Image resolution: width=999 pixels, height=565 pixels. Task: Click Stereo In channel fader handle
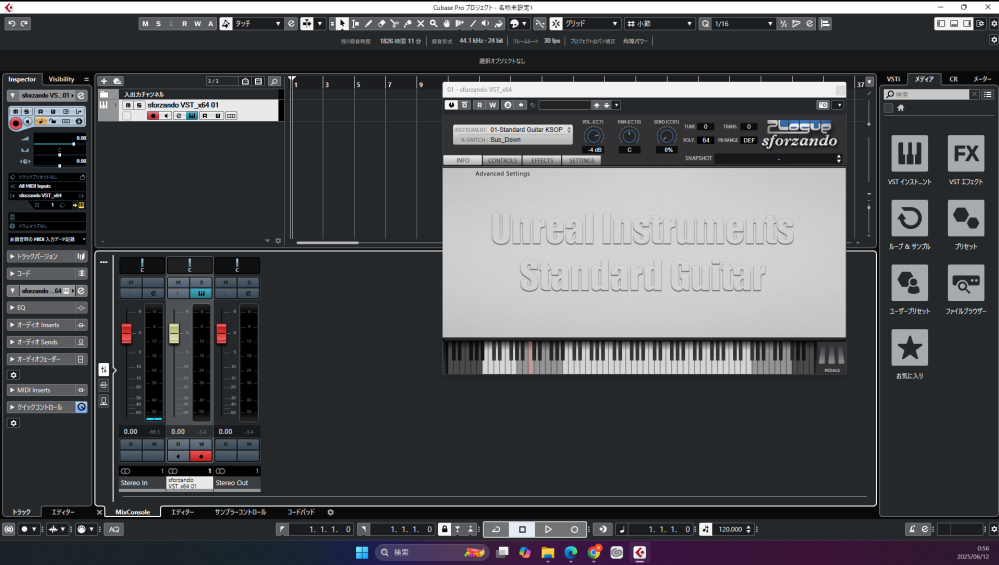(127, 333)
